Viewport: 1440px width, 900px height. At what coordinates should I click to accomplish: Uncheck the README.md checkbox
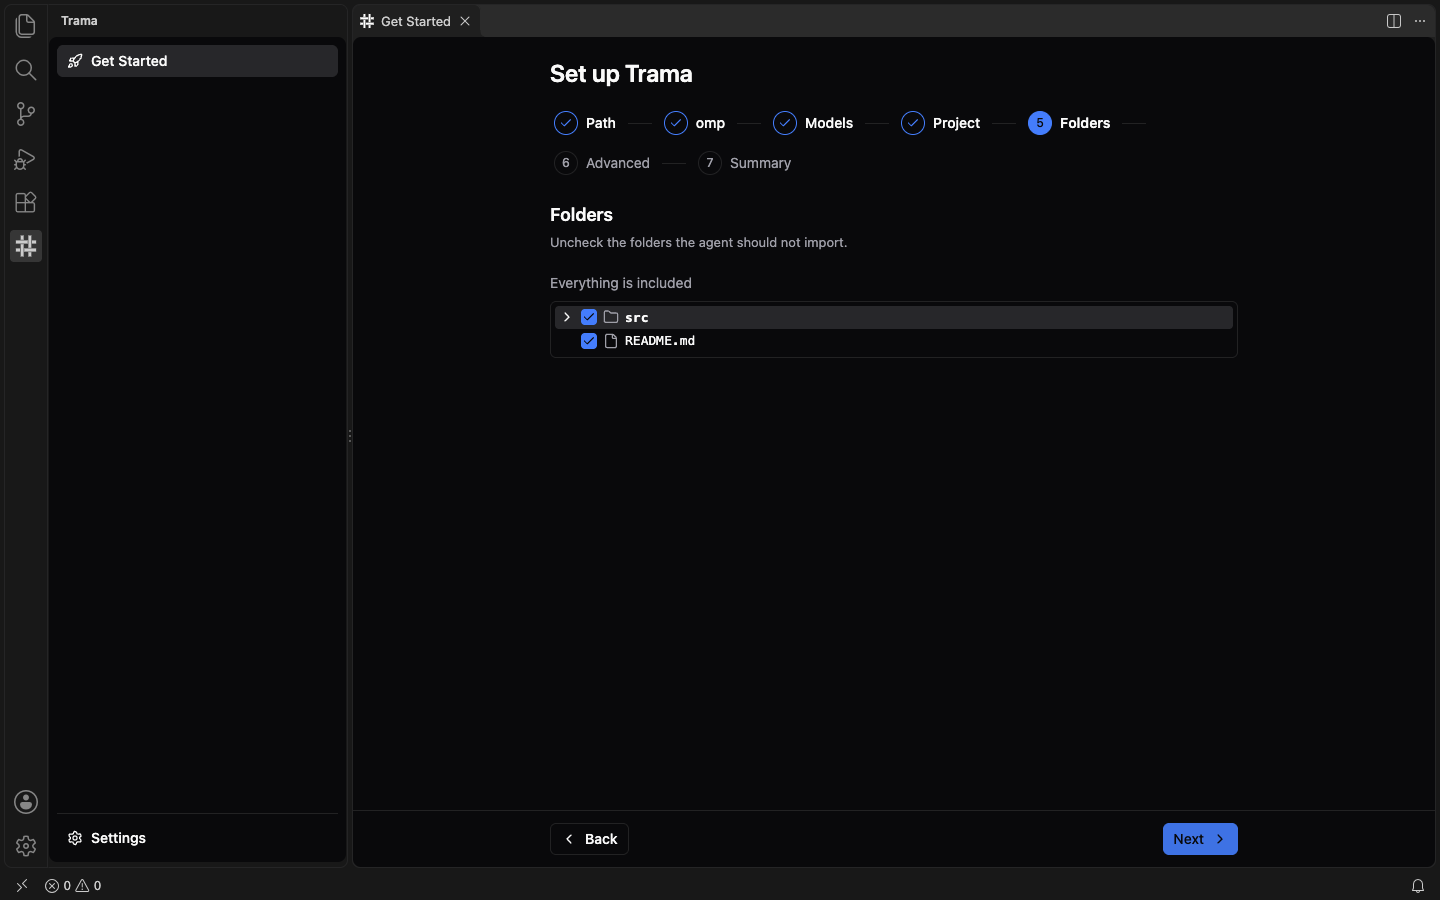point(589,341)
